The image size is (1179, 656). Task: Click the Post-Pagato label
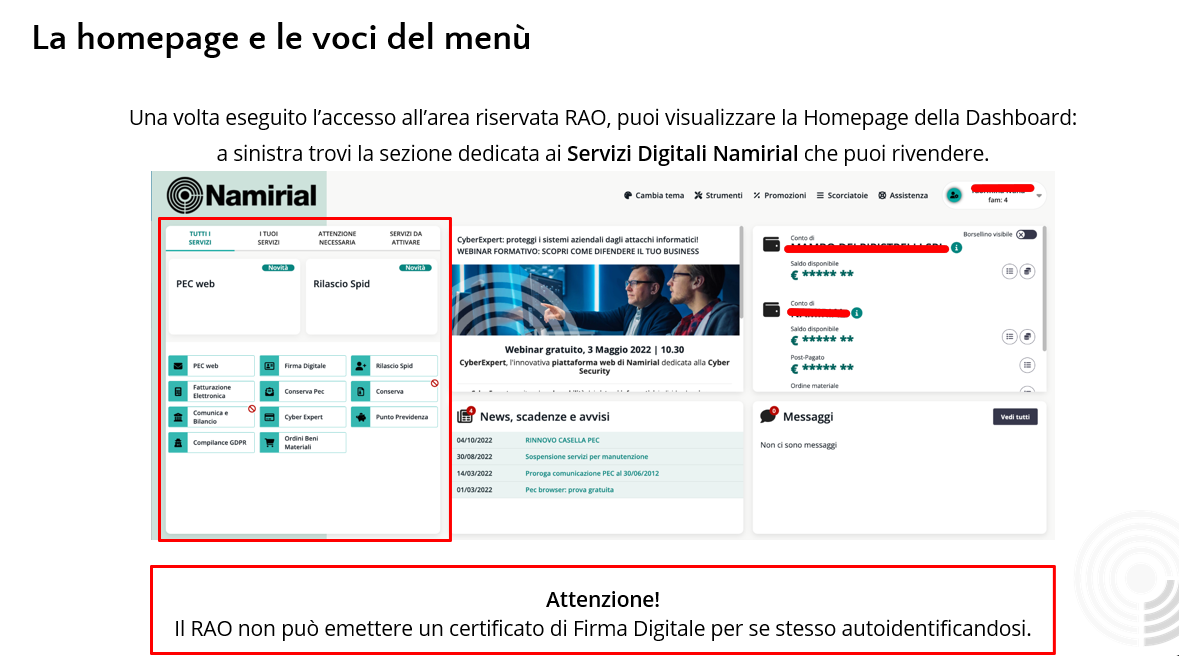[808, 357]
